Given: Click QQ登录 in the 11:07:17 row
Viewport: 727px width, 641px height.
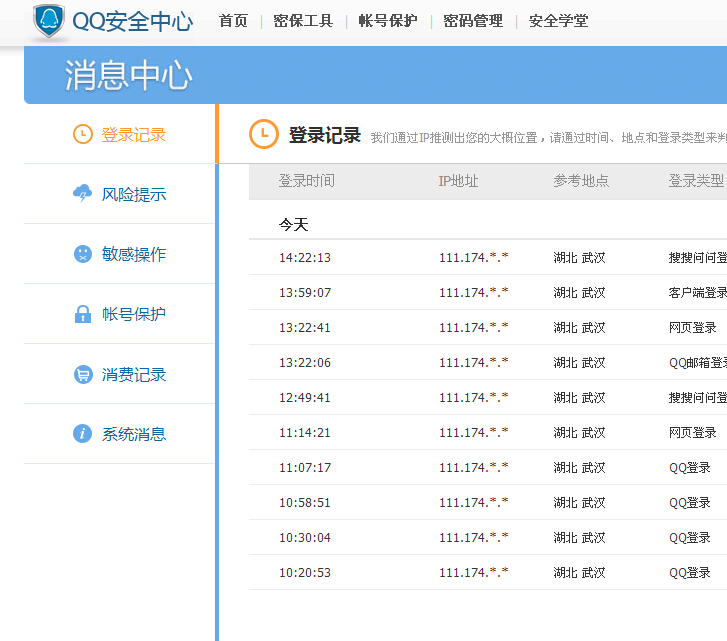Looking at the screenshot, I should 689,468.
